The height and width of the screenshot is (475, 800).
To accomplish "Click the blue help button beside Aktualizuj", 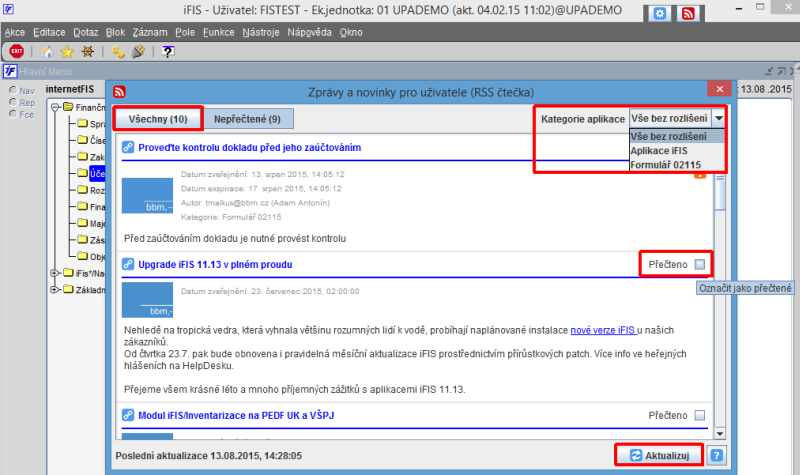I will point(716,455).
